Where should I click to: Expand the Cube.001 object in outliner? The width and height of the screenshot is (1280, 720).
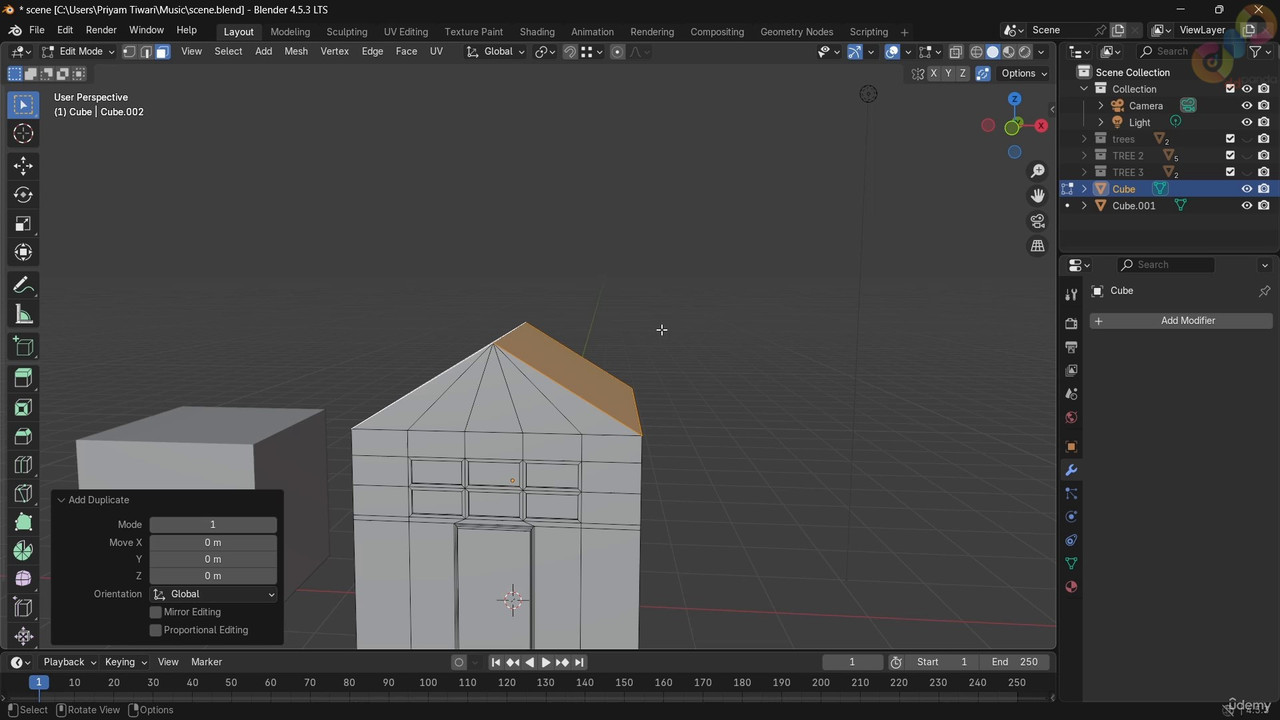tap(1084, 206)
